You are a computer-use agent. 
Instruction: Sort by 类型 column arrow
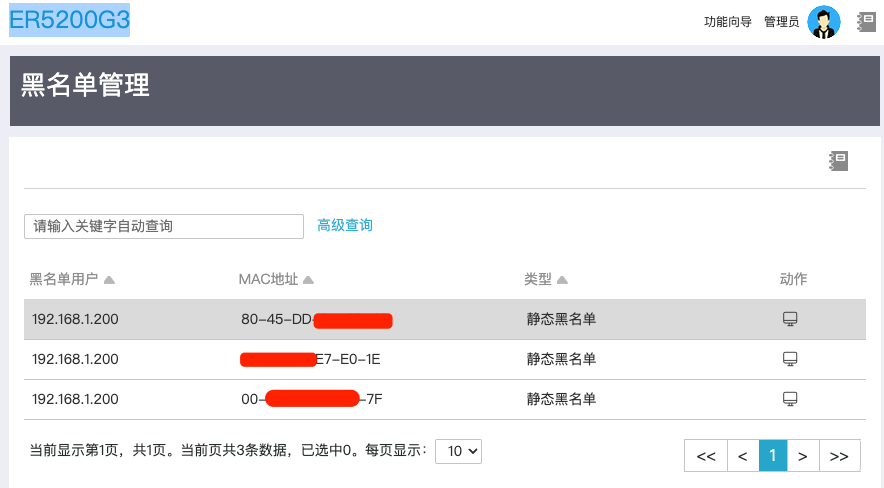click(563, 279)
